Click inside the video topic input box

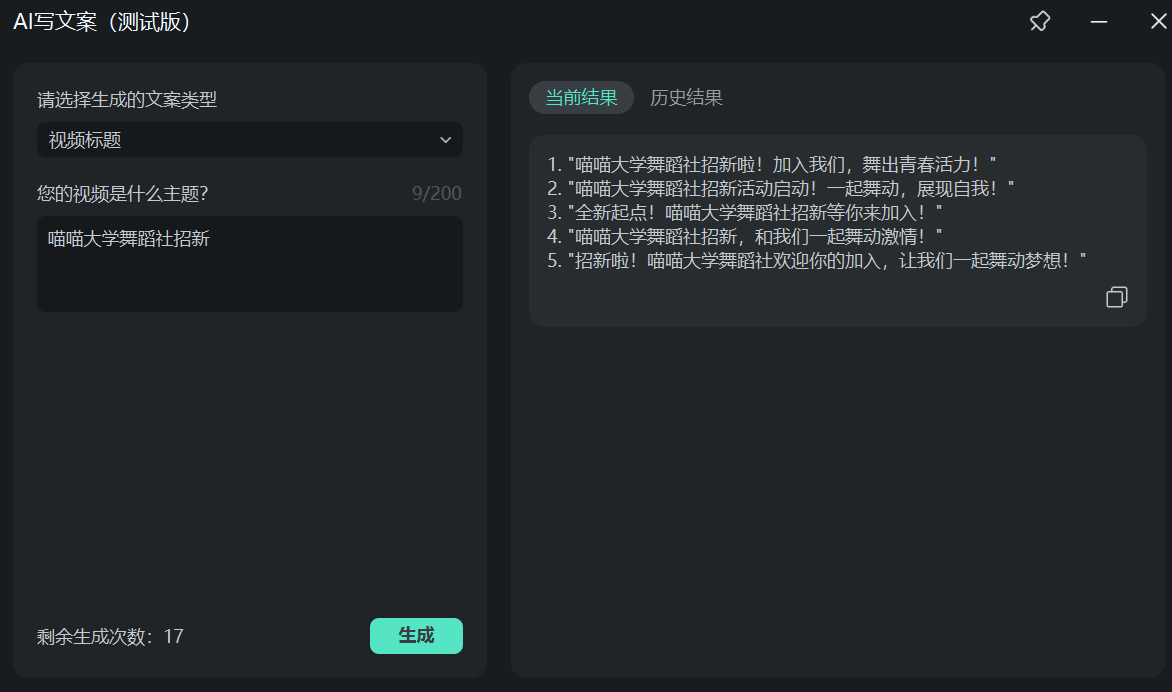249,262
